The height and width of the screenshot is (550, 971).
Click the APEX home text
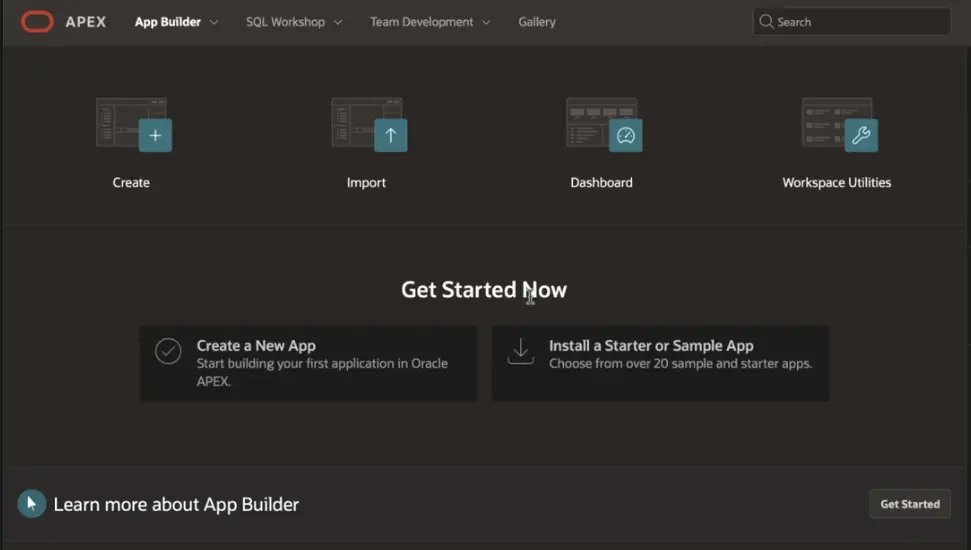85,22
